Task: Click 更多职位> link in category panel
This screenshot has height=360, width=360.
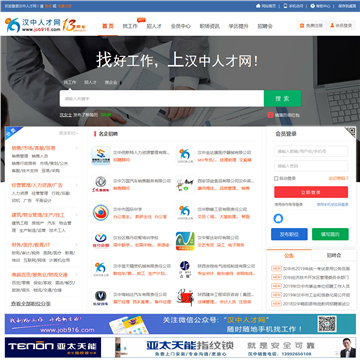Action: [x=69, y=133]
